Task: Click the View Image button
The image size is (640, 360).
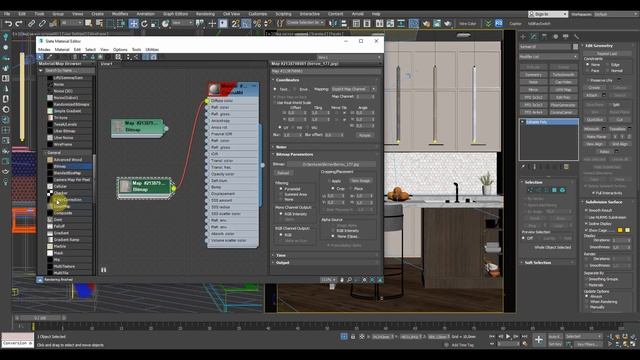Action: point(361,180)
